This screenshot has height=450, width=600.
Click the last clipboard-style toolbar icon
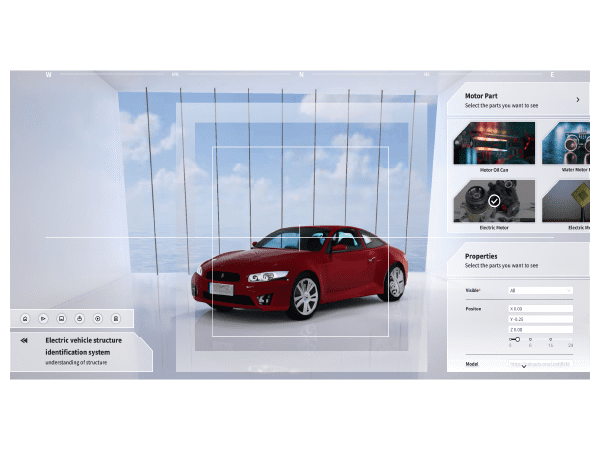[116, 318]
